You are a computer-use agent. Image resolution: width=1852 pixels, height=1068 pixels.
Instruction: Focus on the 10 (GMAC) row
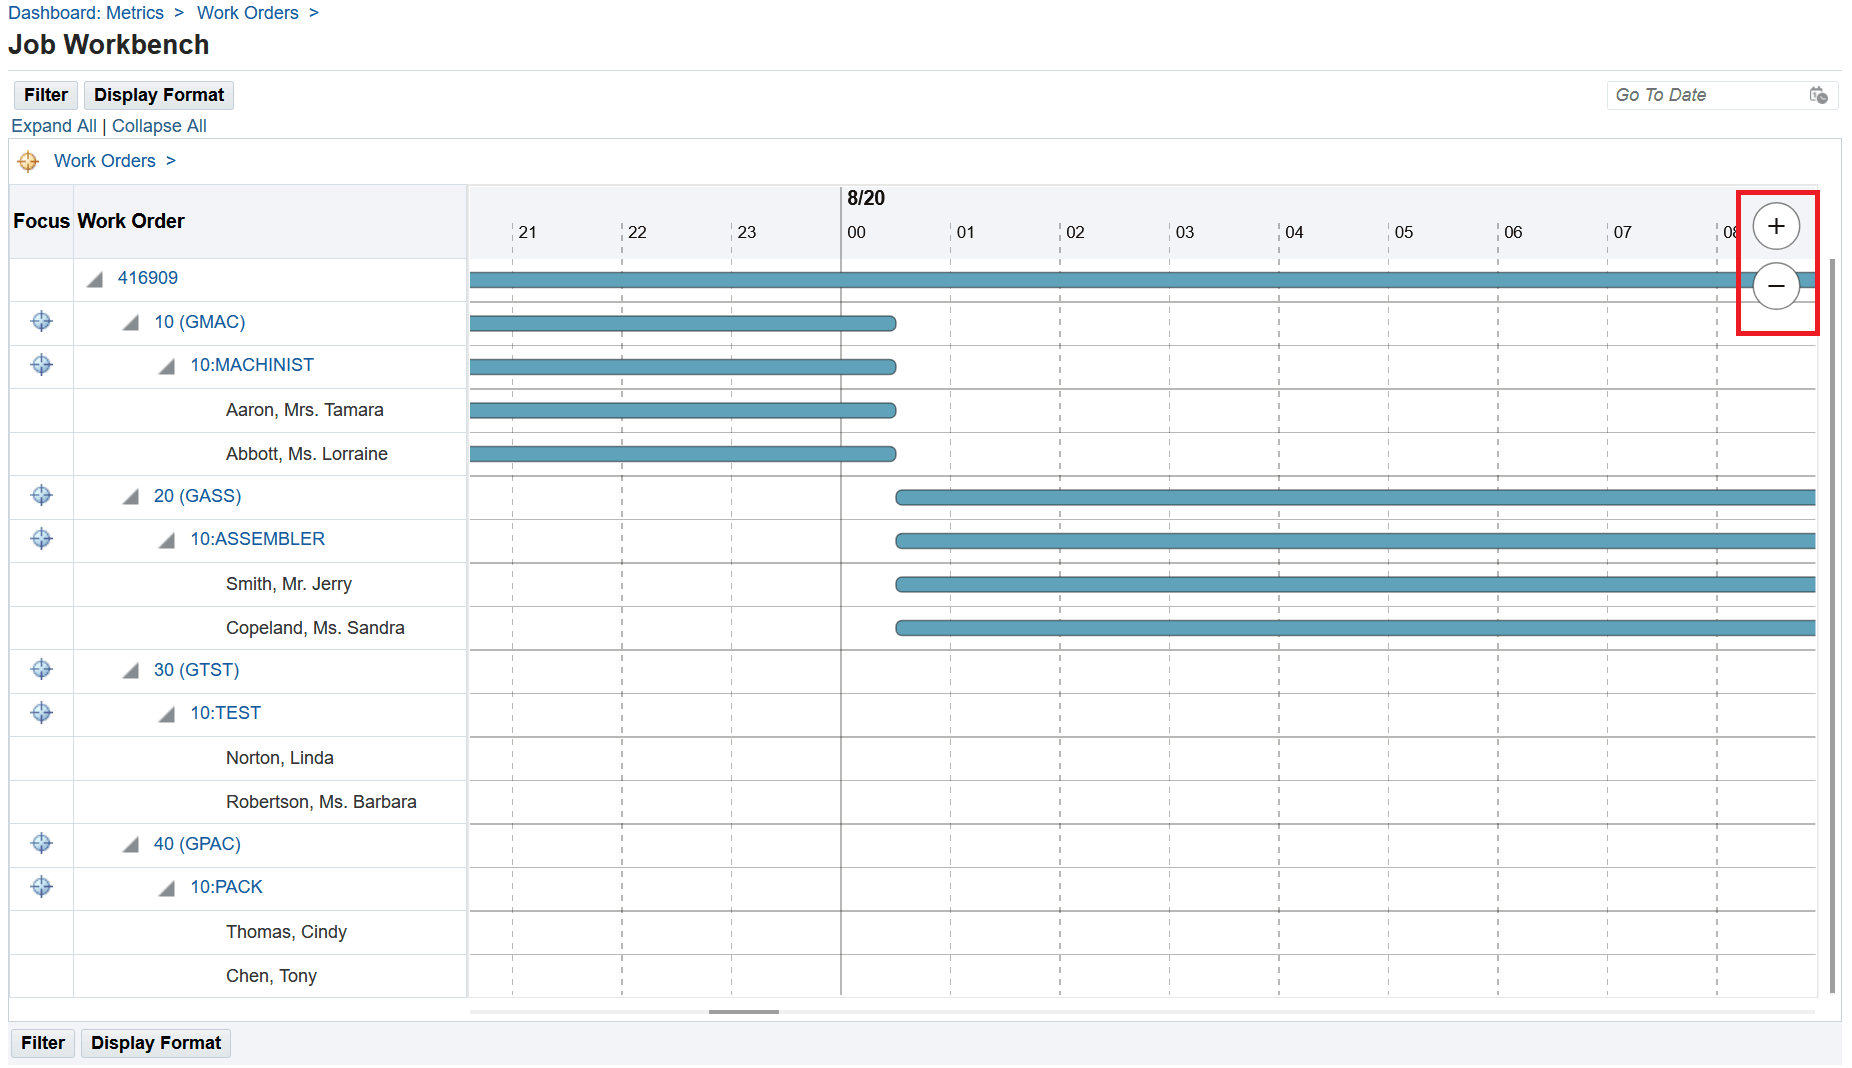[41, 321]
